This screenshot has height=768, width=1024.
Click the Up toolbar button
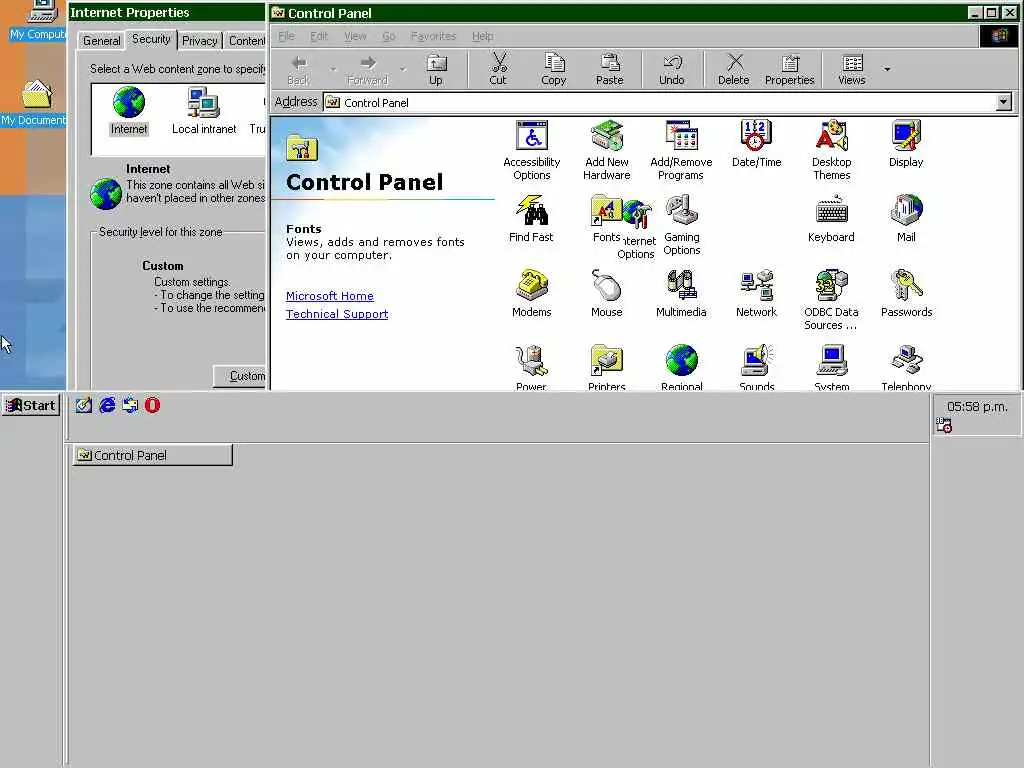(436, 69)
